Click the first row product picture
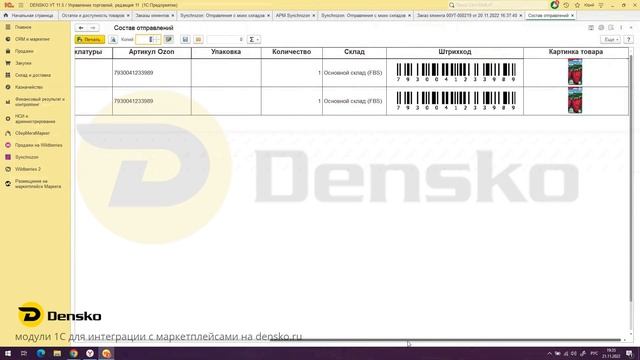The width and height of the screenshot is (640, 360). pyautogui.click(x=575, y=72)
